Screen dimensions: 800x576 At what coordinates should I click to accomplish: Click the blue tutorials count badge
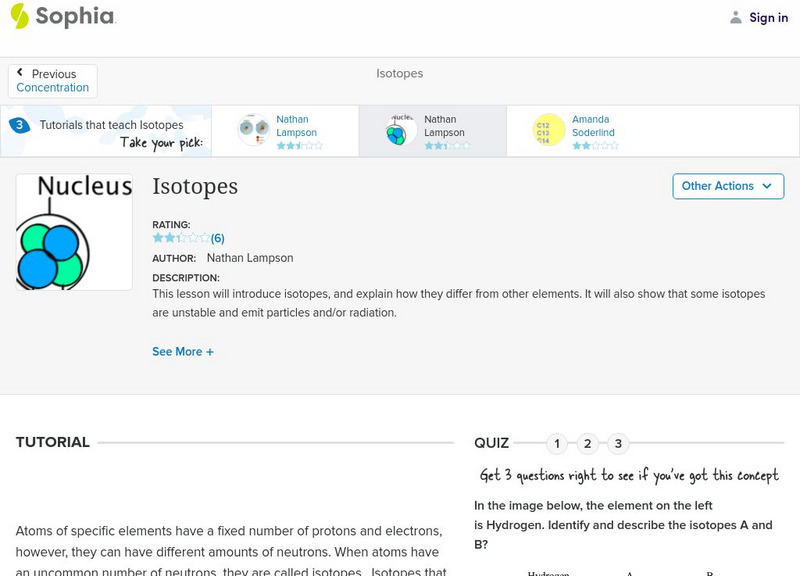[x=19, y=125]
